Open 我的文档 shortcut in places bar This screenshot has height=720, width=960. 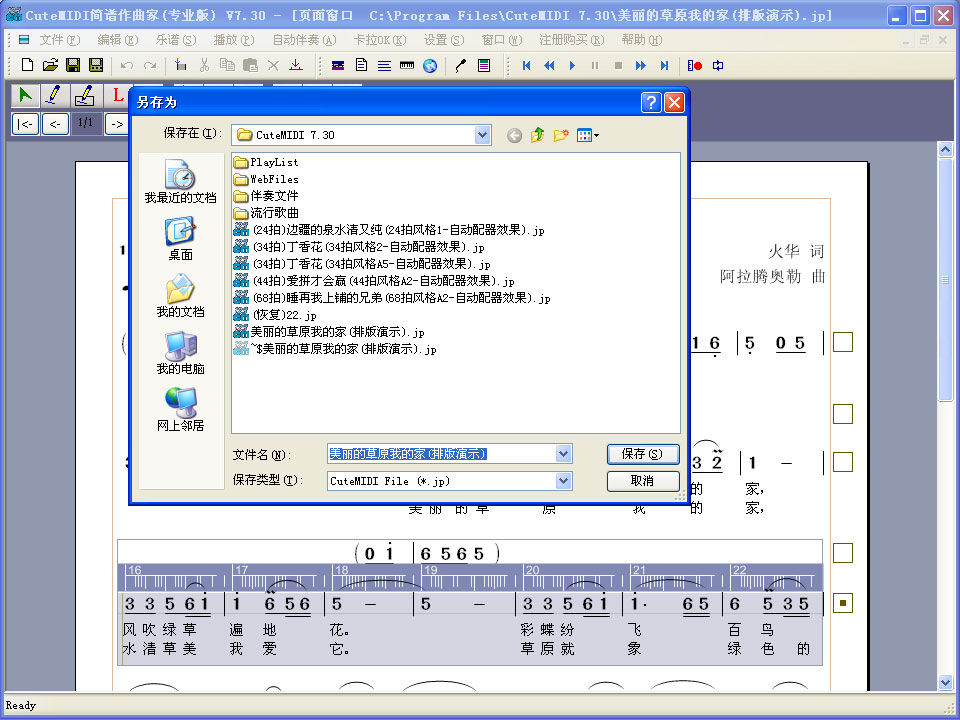coord(180,296)
